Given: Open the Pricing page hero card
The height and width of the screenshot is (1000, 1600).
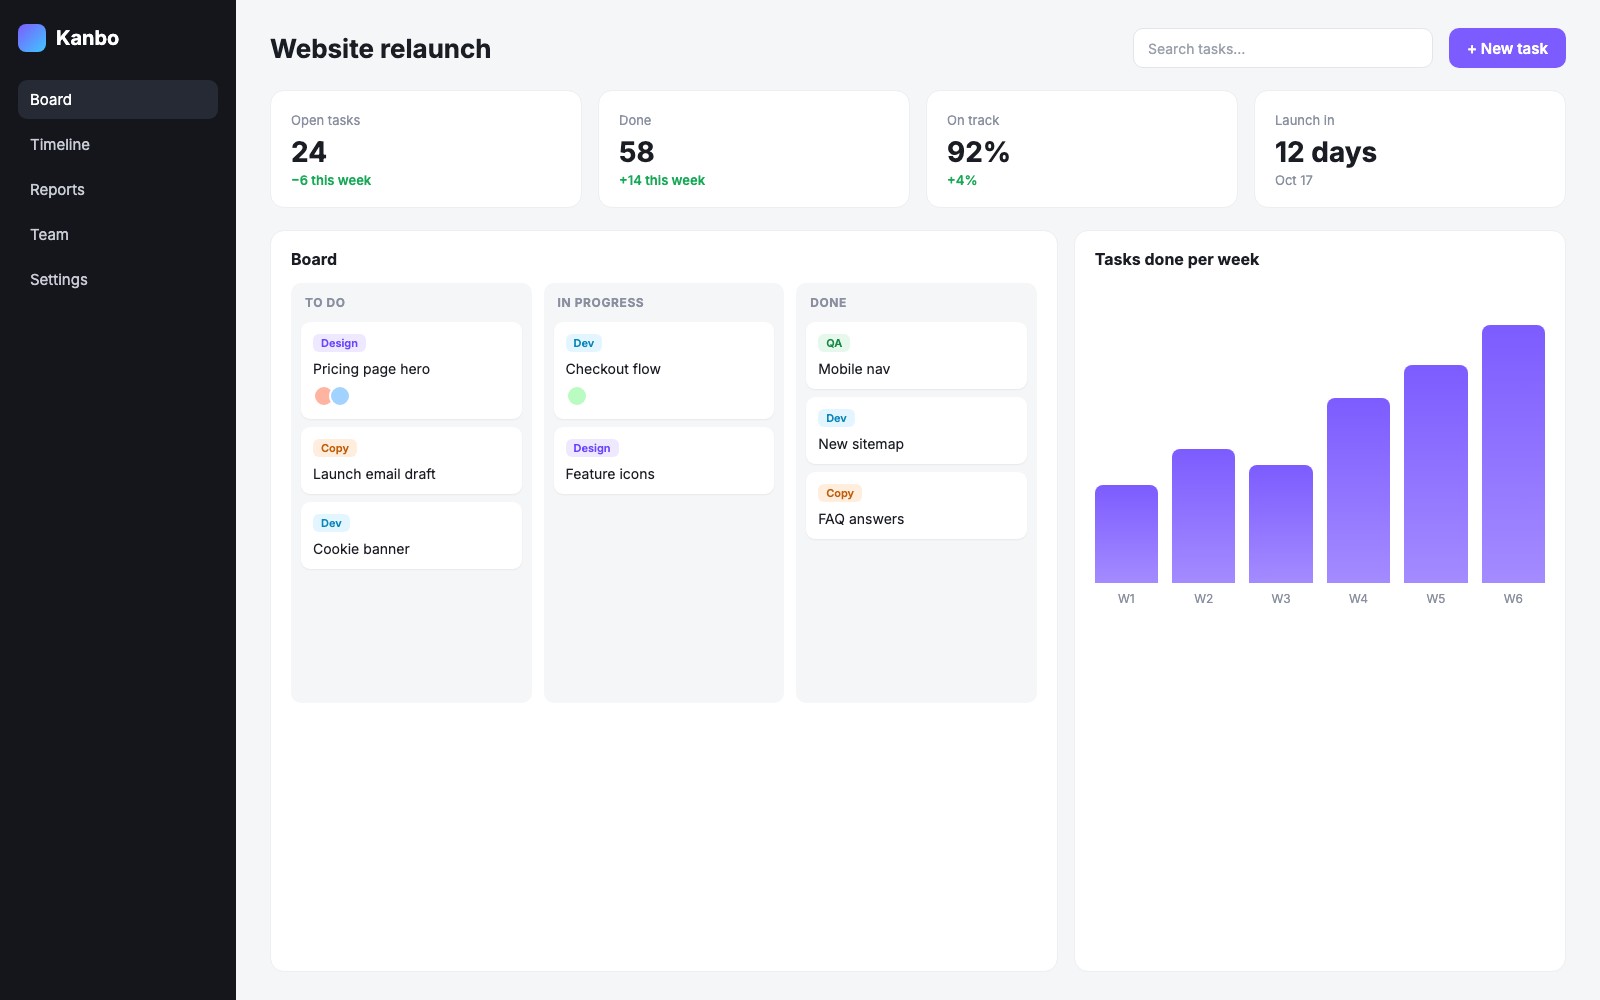Looking at the screenshot, I should [411, 370].
